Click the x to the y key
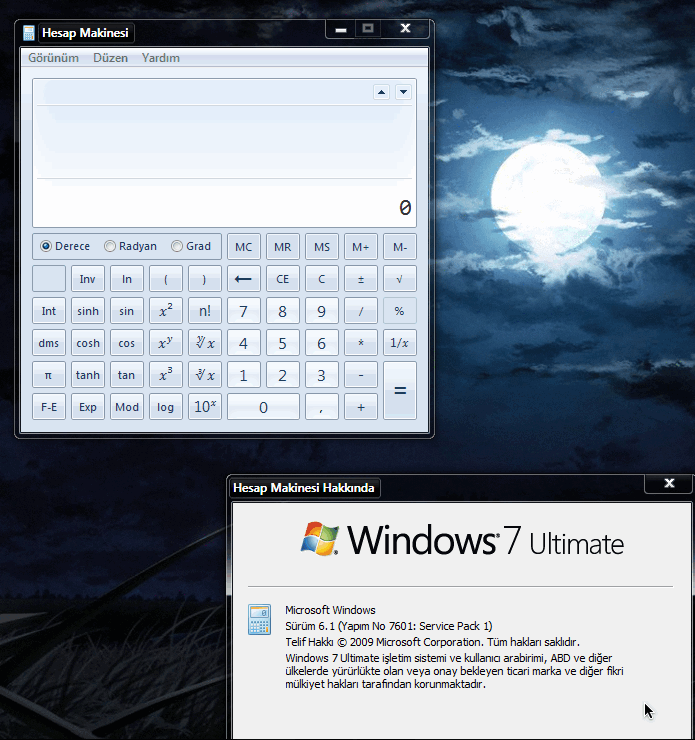Image resolution: width=695 pixels, height=740 pixels. click(166, 343)
